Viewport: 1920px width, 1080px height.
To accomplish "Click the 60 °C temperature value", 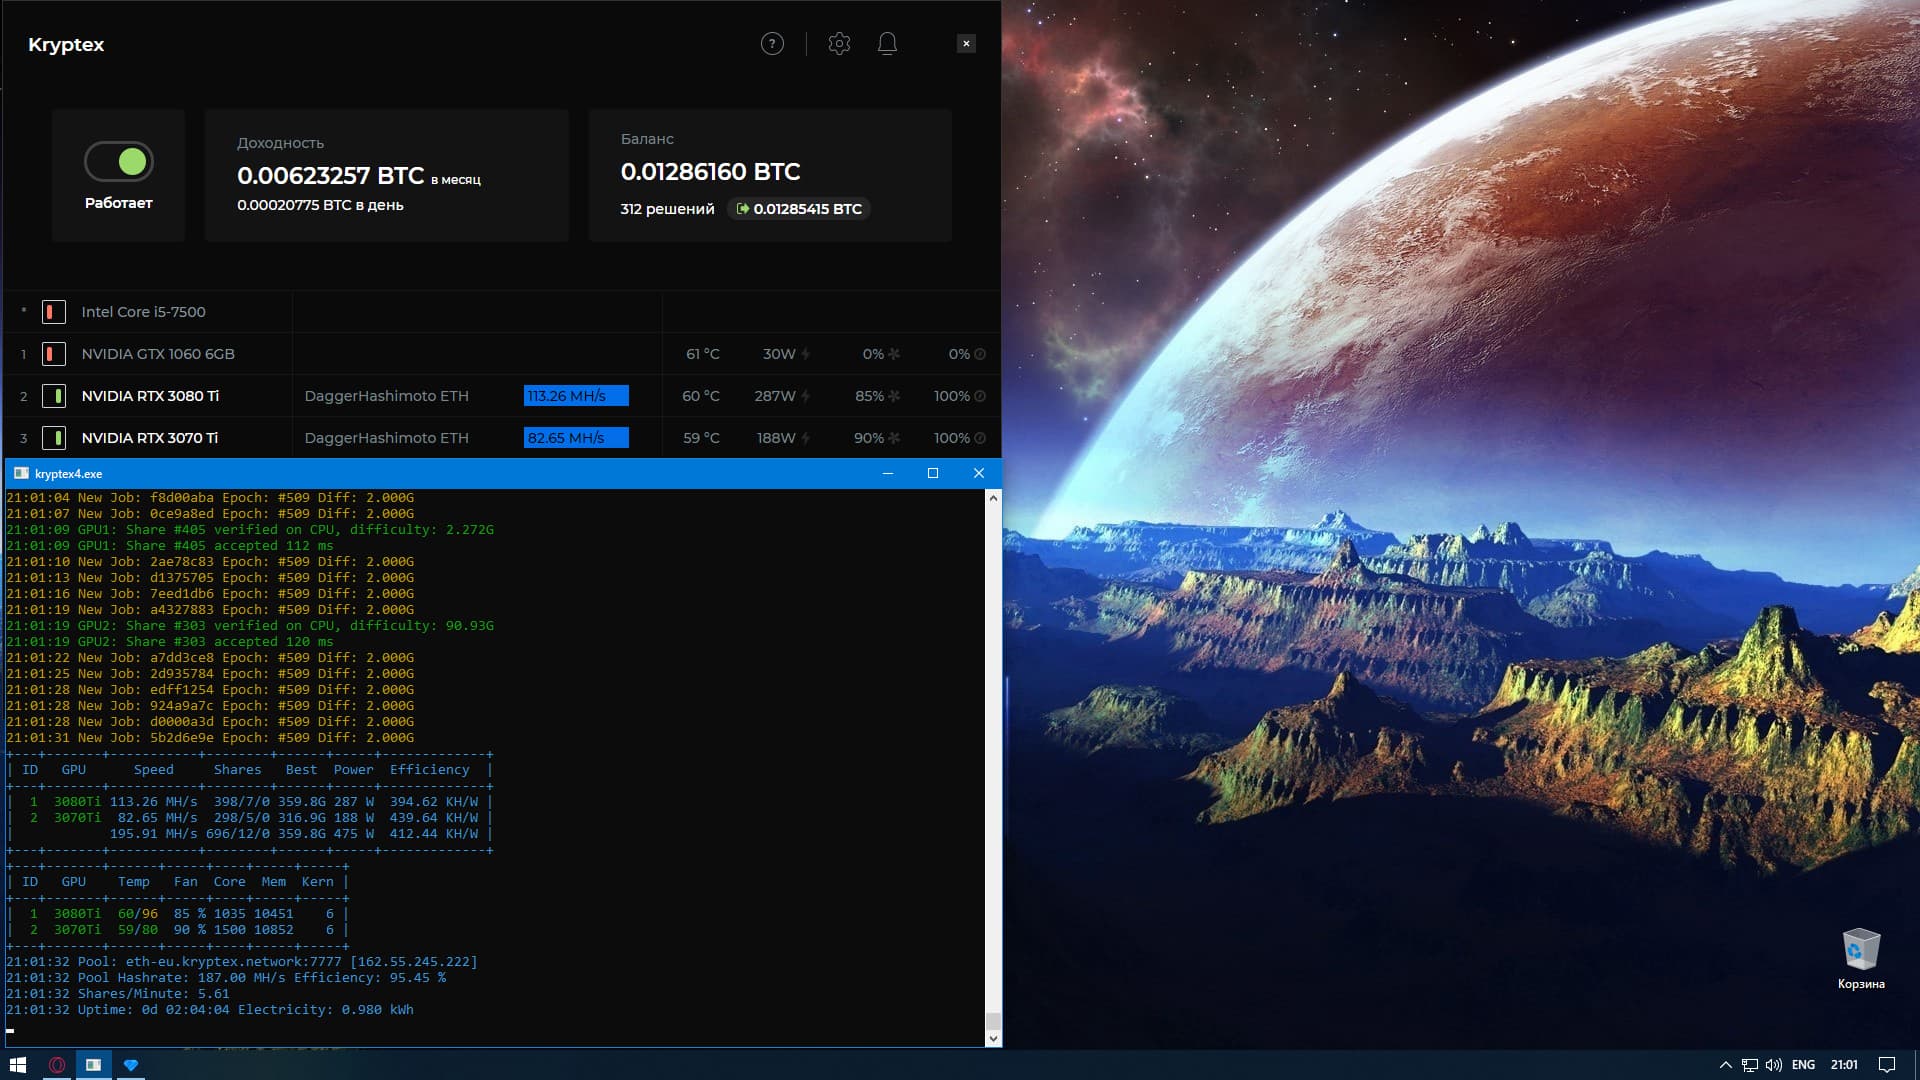I will pyautogui.click(x=701, y=396).
